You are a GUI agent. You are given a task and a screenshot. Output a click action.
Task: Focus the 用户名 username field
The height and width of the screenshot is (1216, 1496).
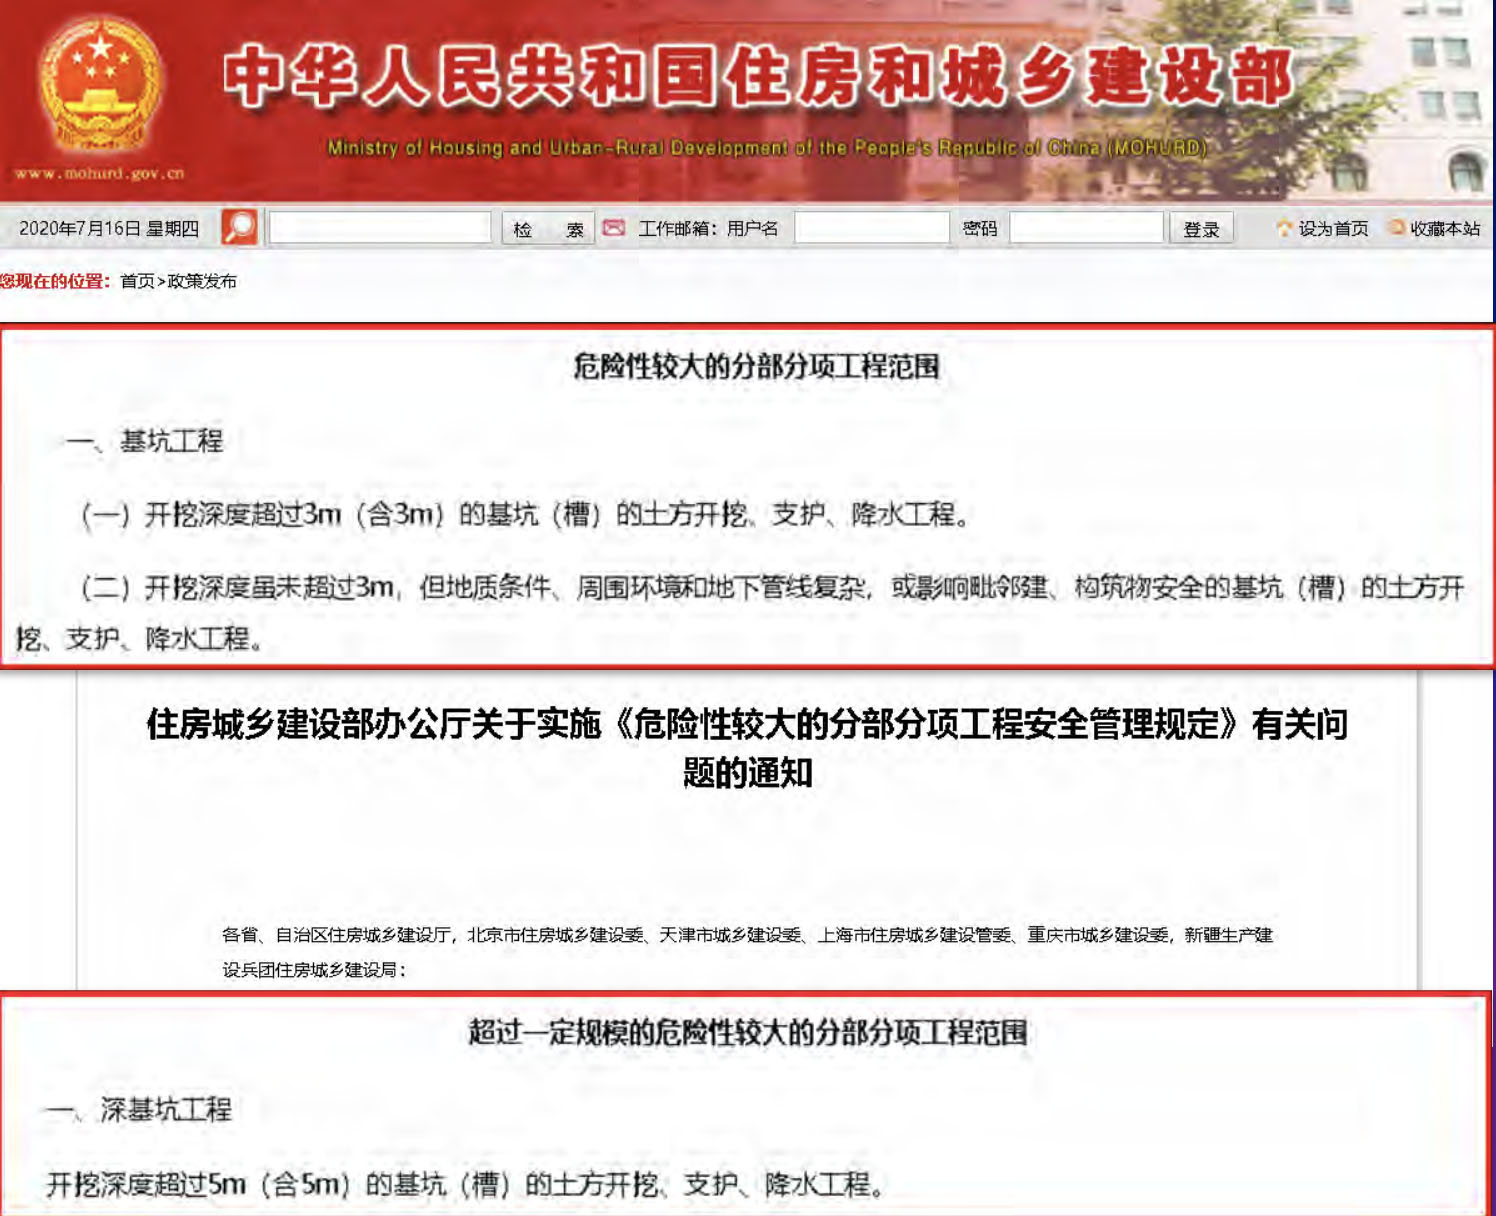(x=871, y=228)
